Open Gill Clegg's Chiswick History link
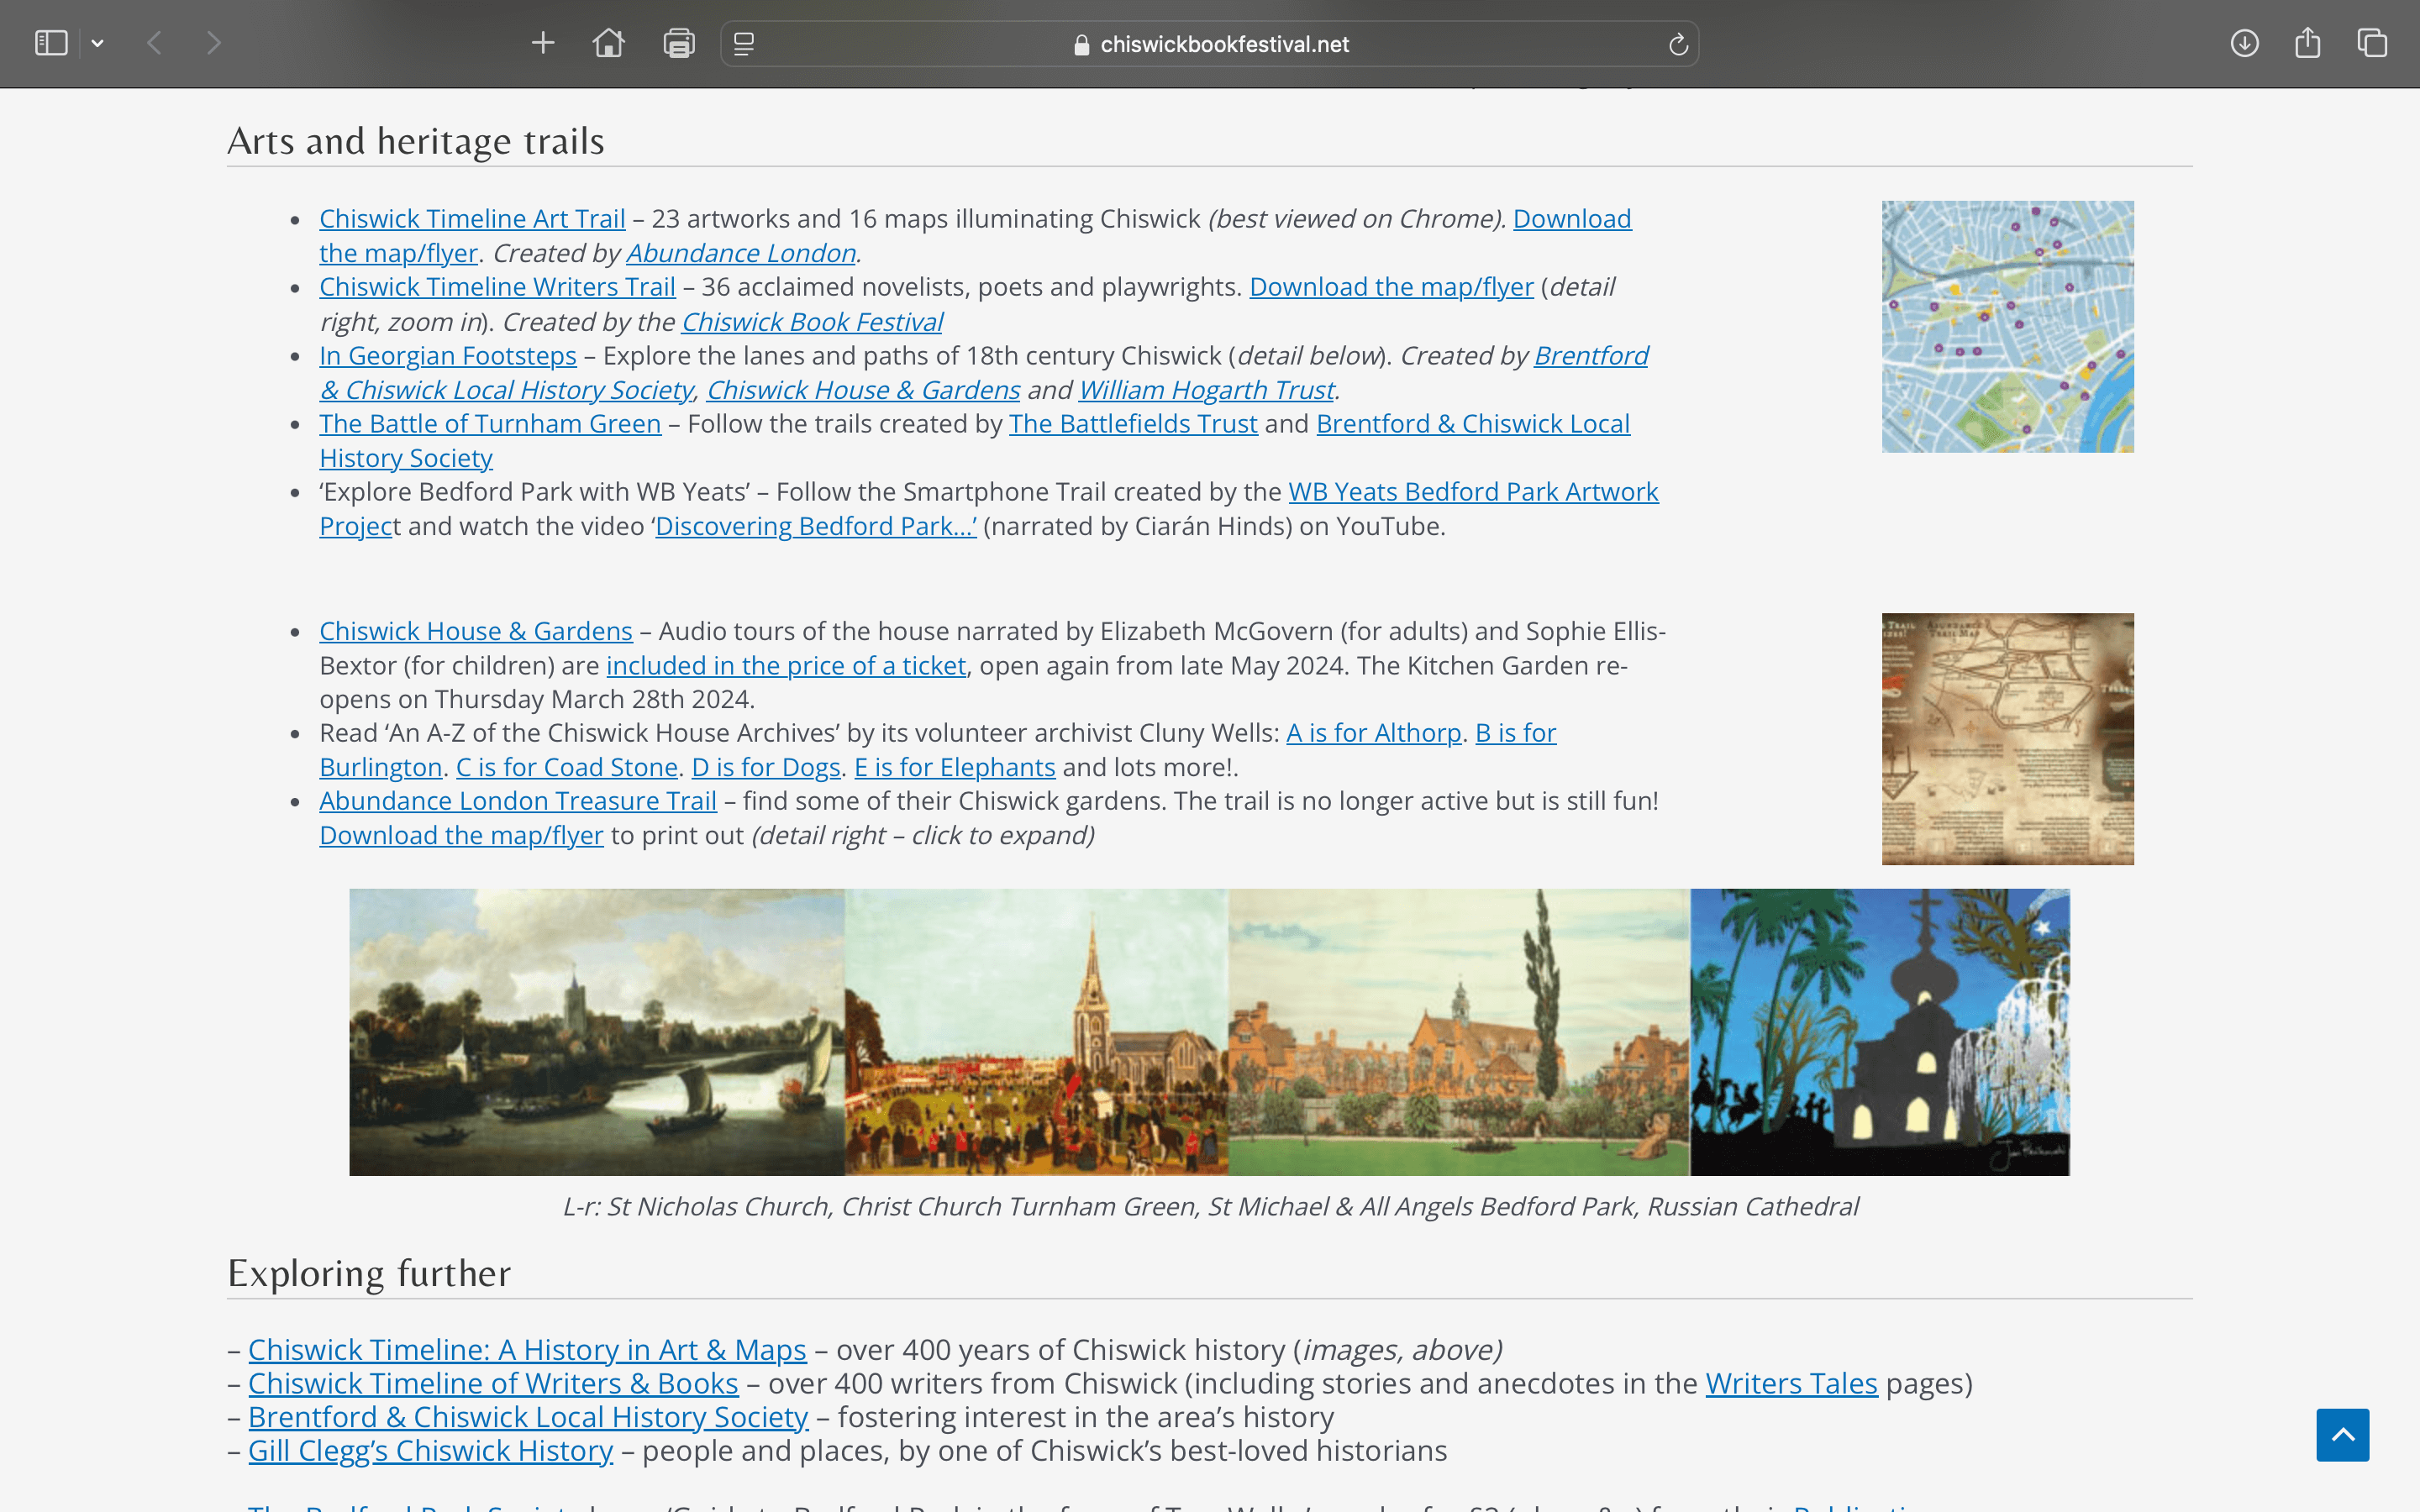 click(430, 1451)
